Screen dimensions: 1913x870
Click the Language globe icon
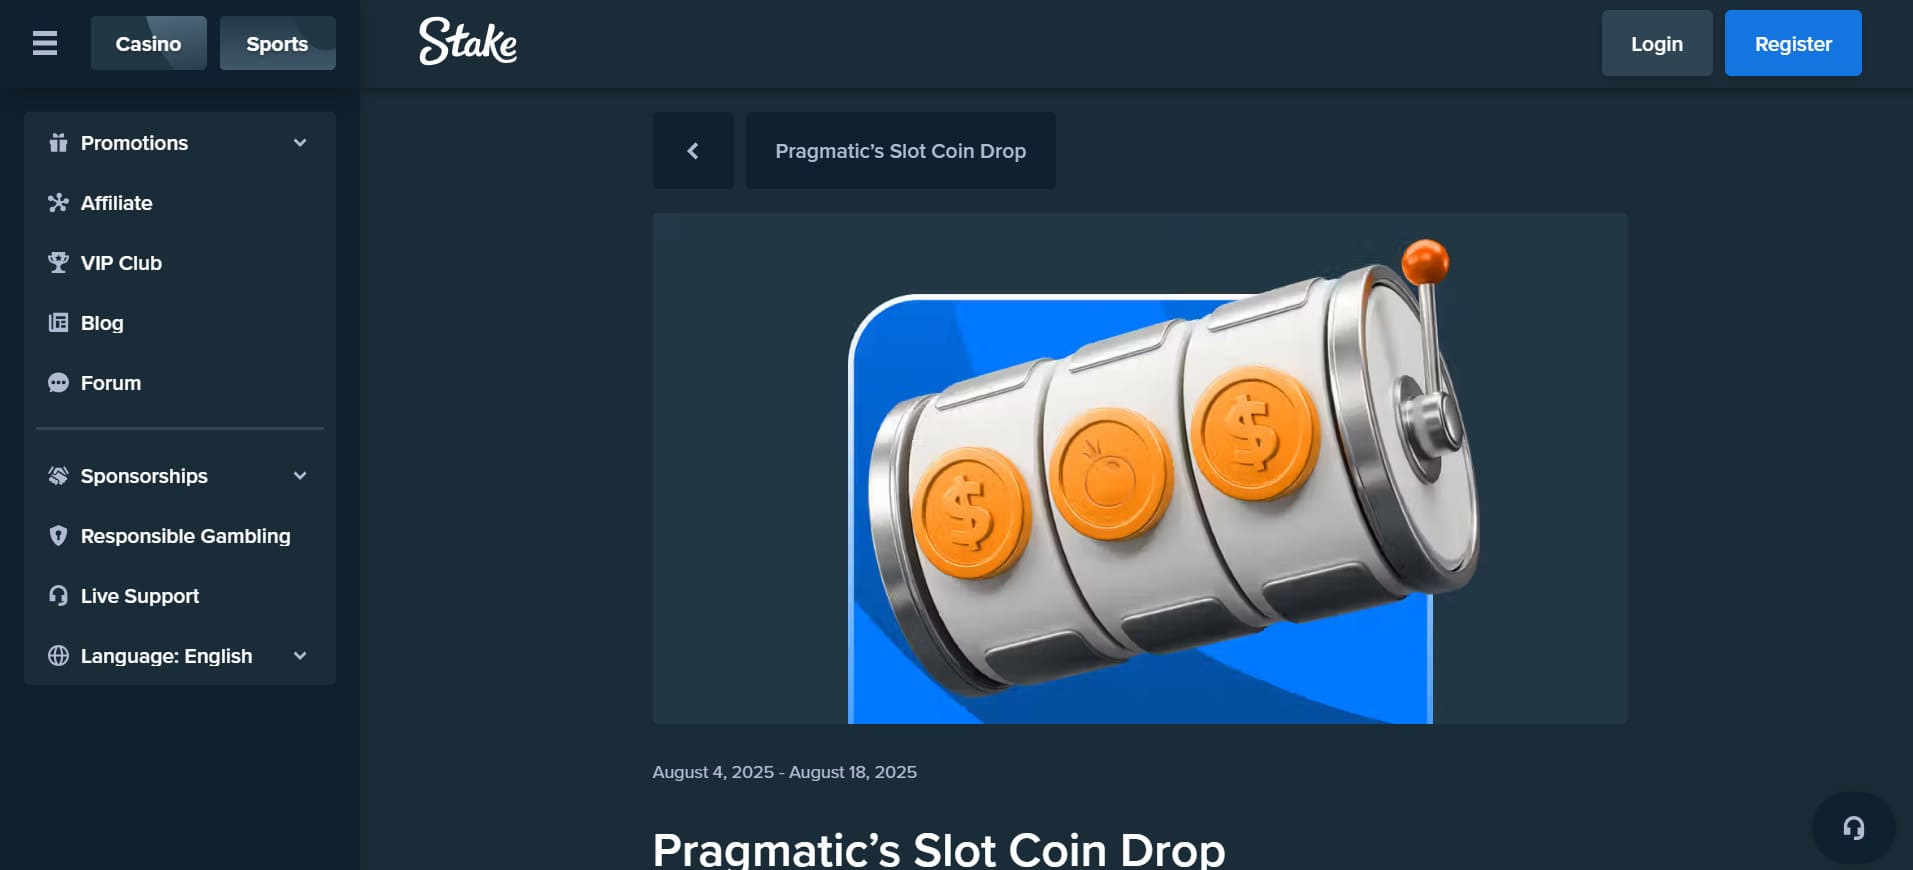(x=58, y=656)
